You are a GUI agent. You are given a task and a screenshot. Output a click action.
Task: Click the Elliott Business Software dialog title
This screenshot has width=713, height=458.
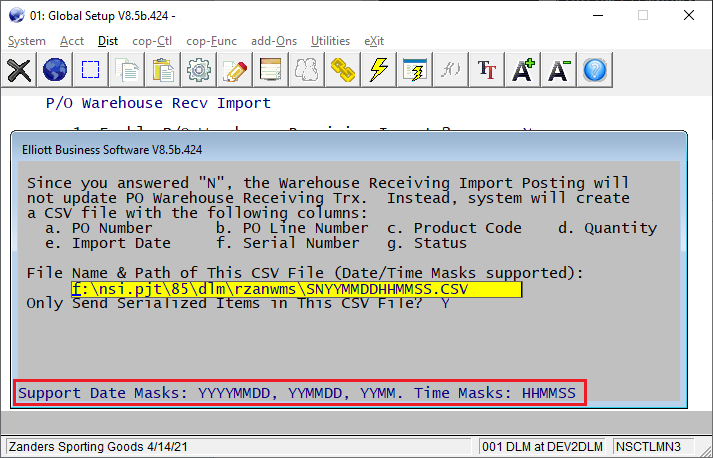112,150
